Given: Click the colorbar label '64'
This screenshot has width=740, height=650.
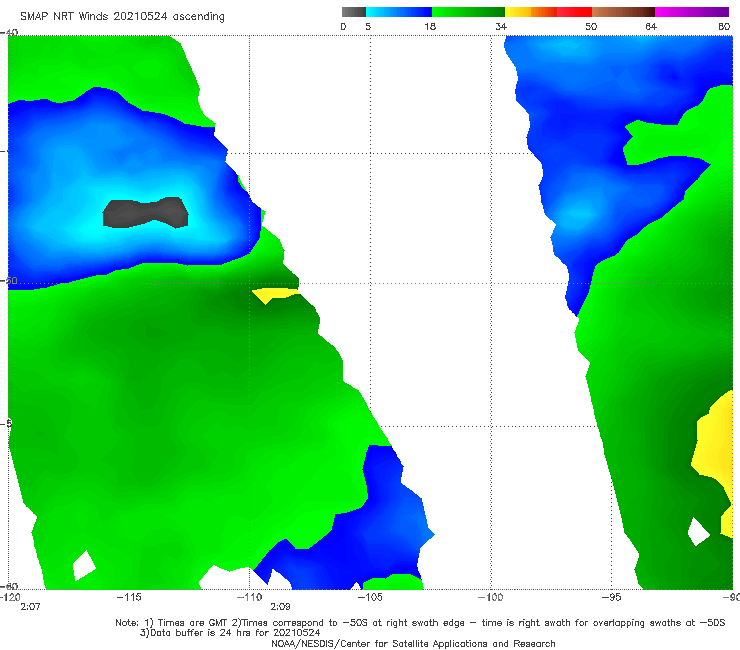Looking at the screenshot, I should (651, 27).
